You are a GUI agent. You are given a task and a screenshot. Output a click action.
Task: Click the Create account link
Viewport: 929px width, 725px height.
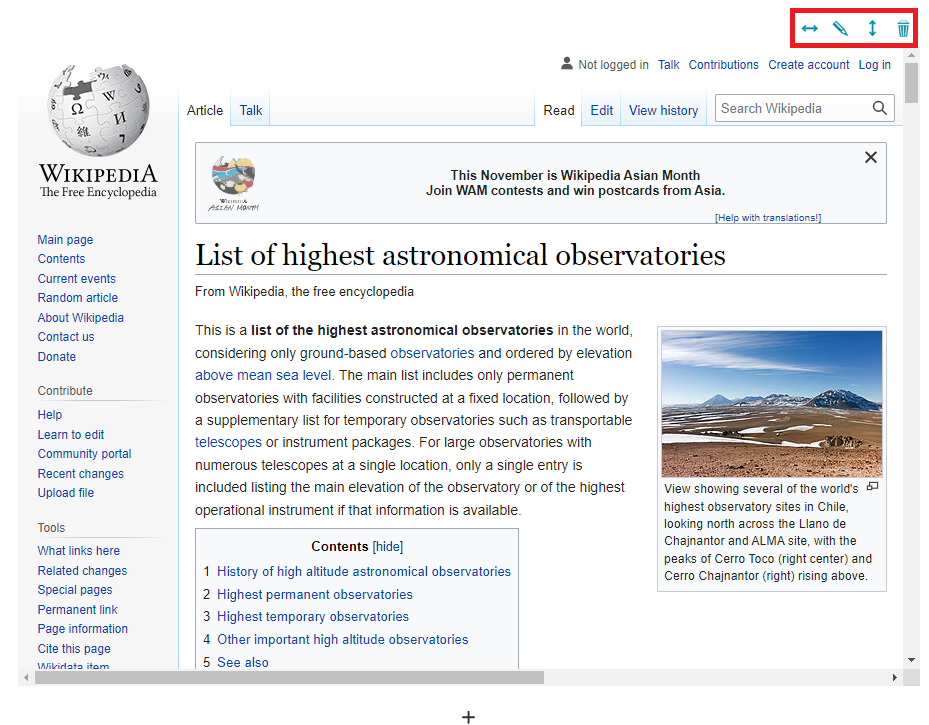tap(808, 65)
